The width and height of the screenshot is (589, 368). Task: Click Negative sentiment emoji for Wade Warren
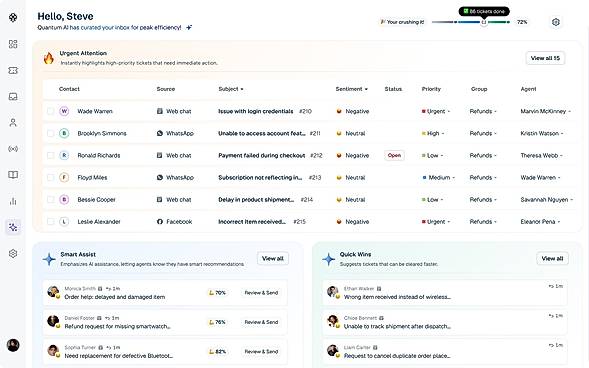click(339, 111)
